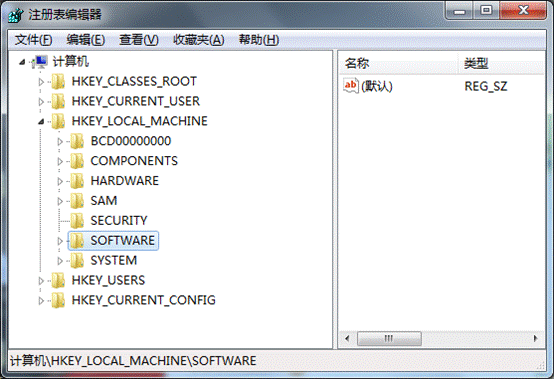Image resolution: width=554 pixels, height=379 pixels.
Task: Expand the SOFTWARE key arrow
Action: [x=60, y=241]
